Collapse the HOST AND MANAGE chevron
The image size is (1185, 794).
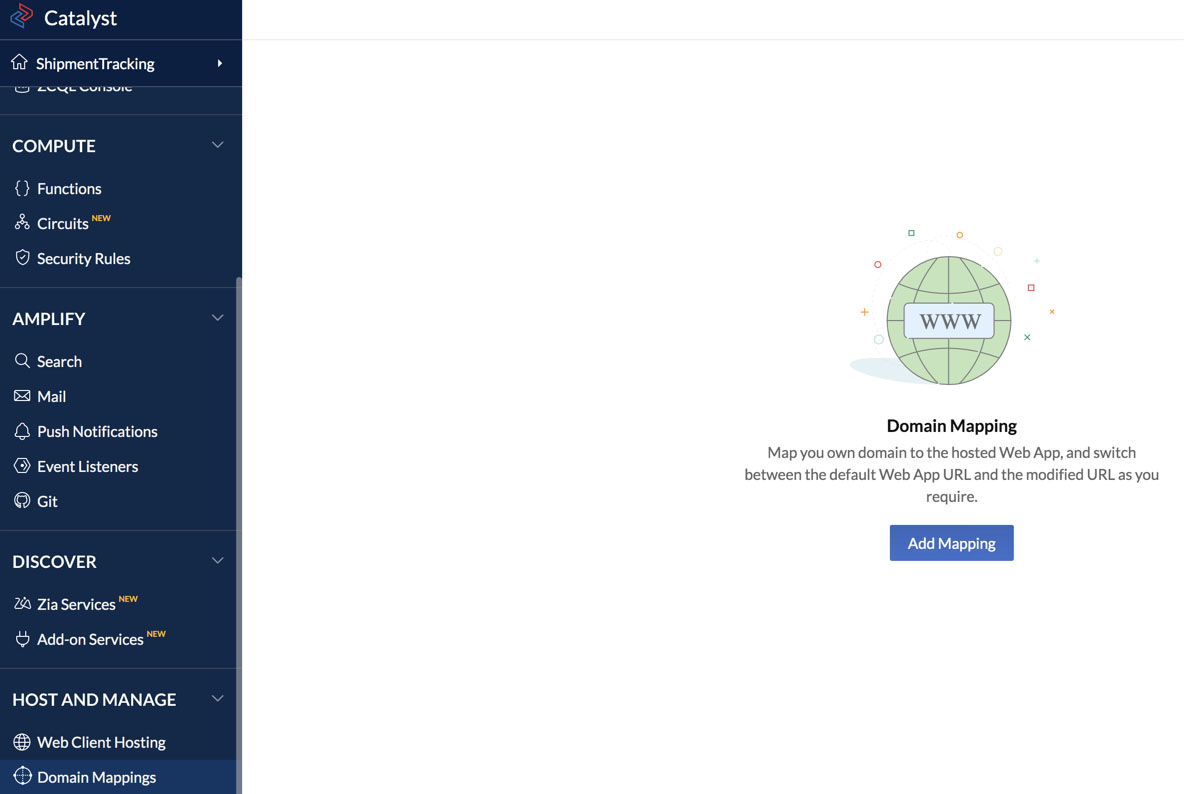[218, 699]
